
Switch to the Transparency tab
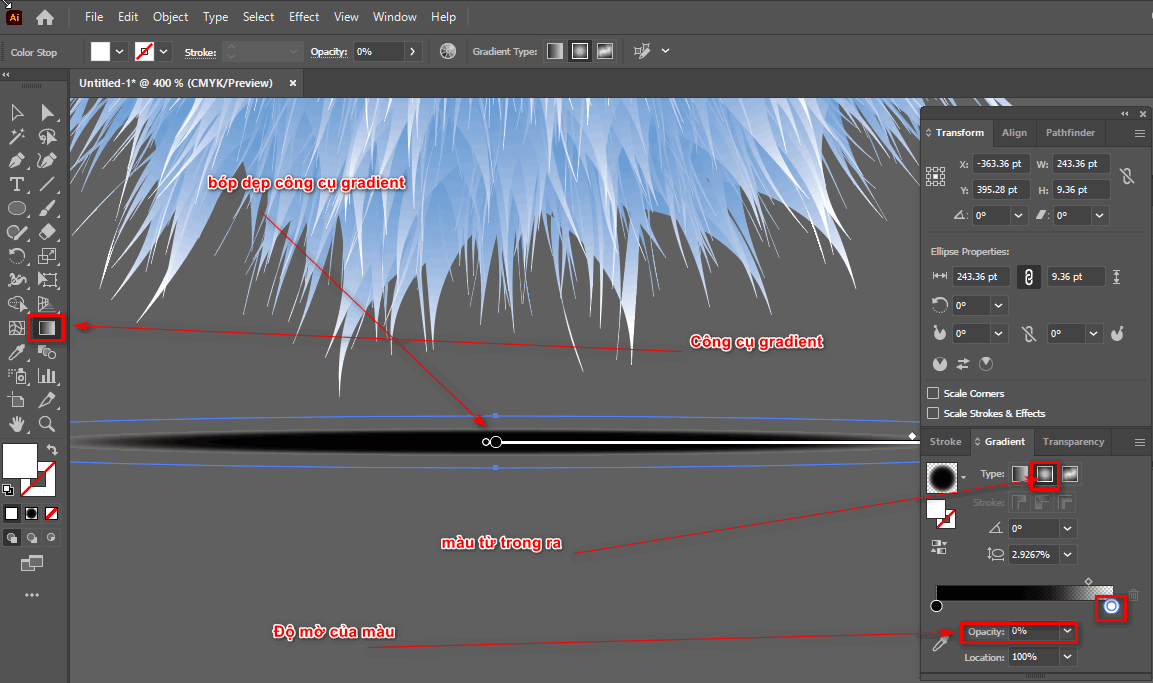point(1073,441)
